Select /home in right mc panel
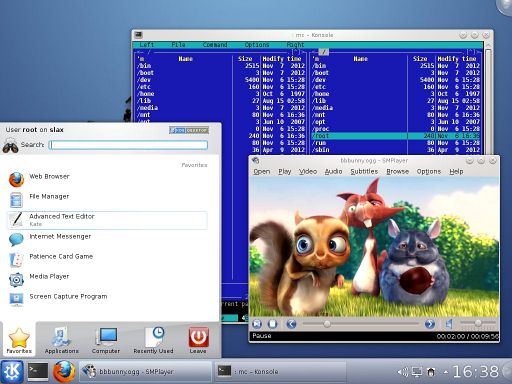The height and width of the screenshot is (384, 512). [x=396, y=94]
